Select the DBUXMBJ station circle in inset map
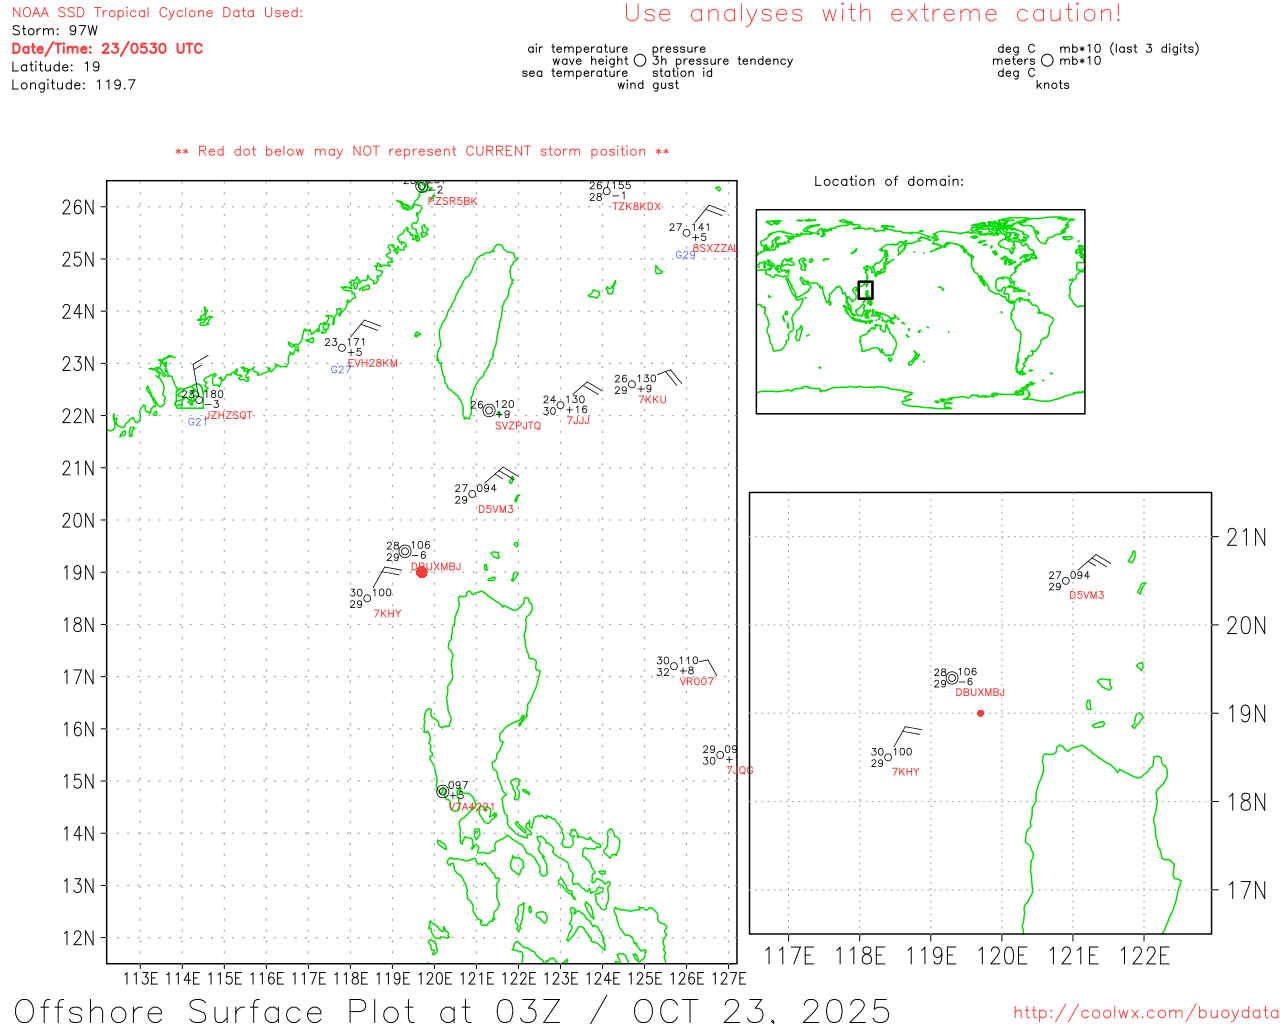The height and width of the screenshot is (1024, 1280). point(952,678)
